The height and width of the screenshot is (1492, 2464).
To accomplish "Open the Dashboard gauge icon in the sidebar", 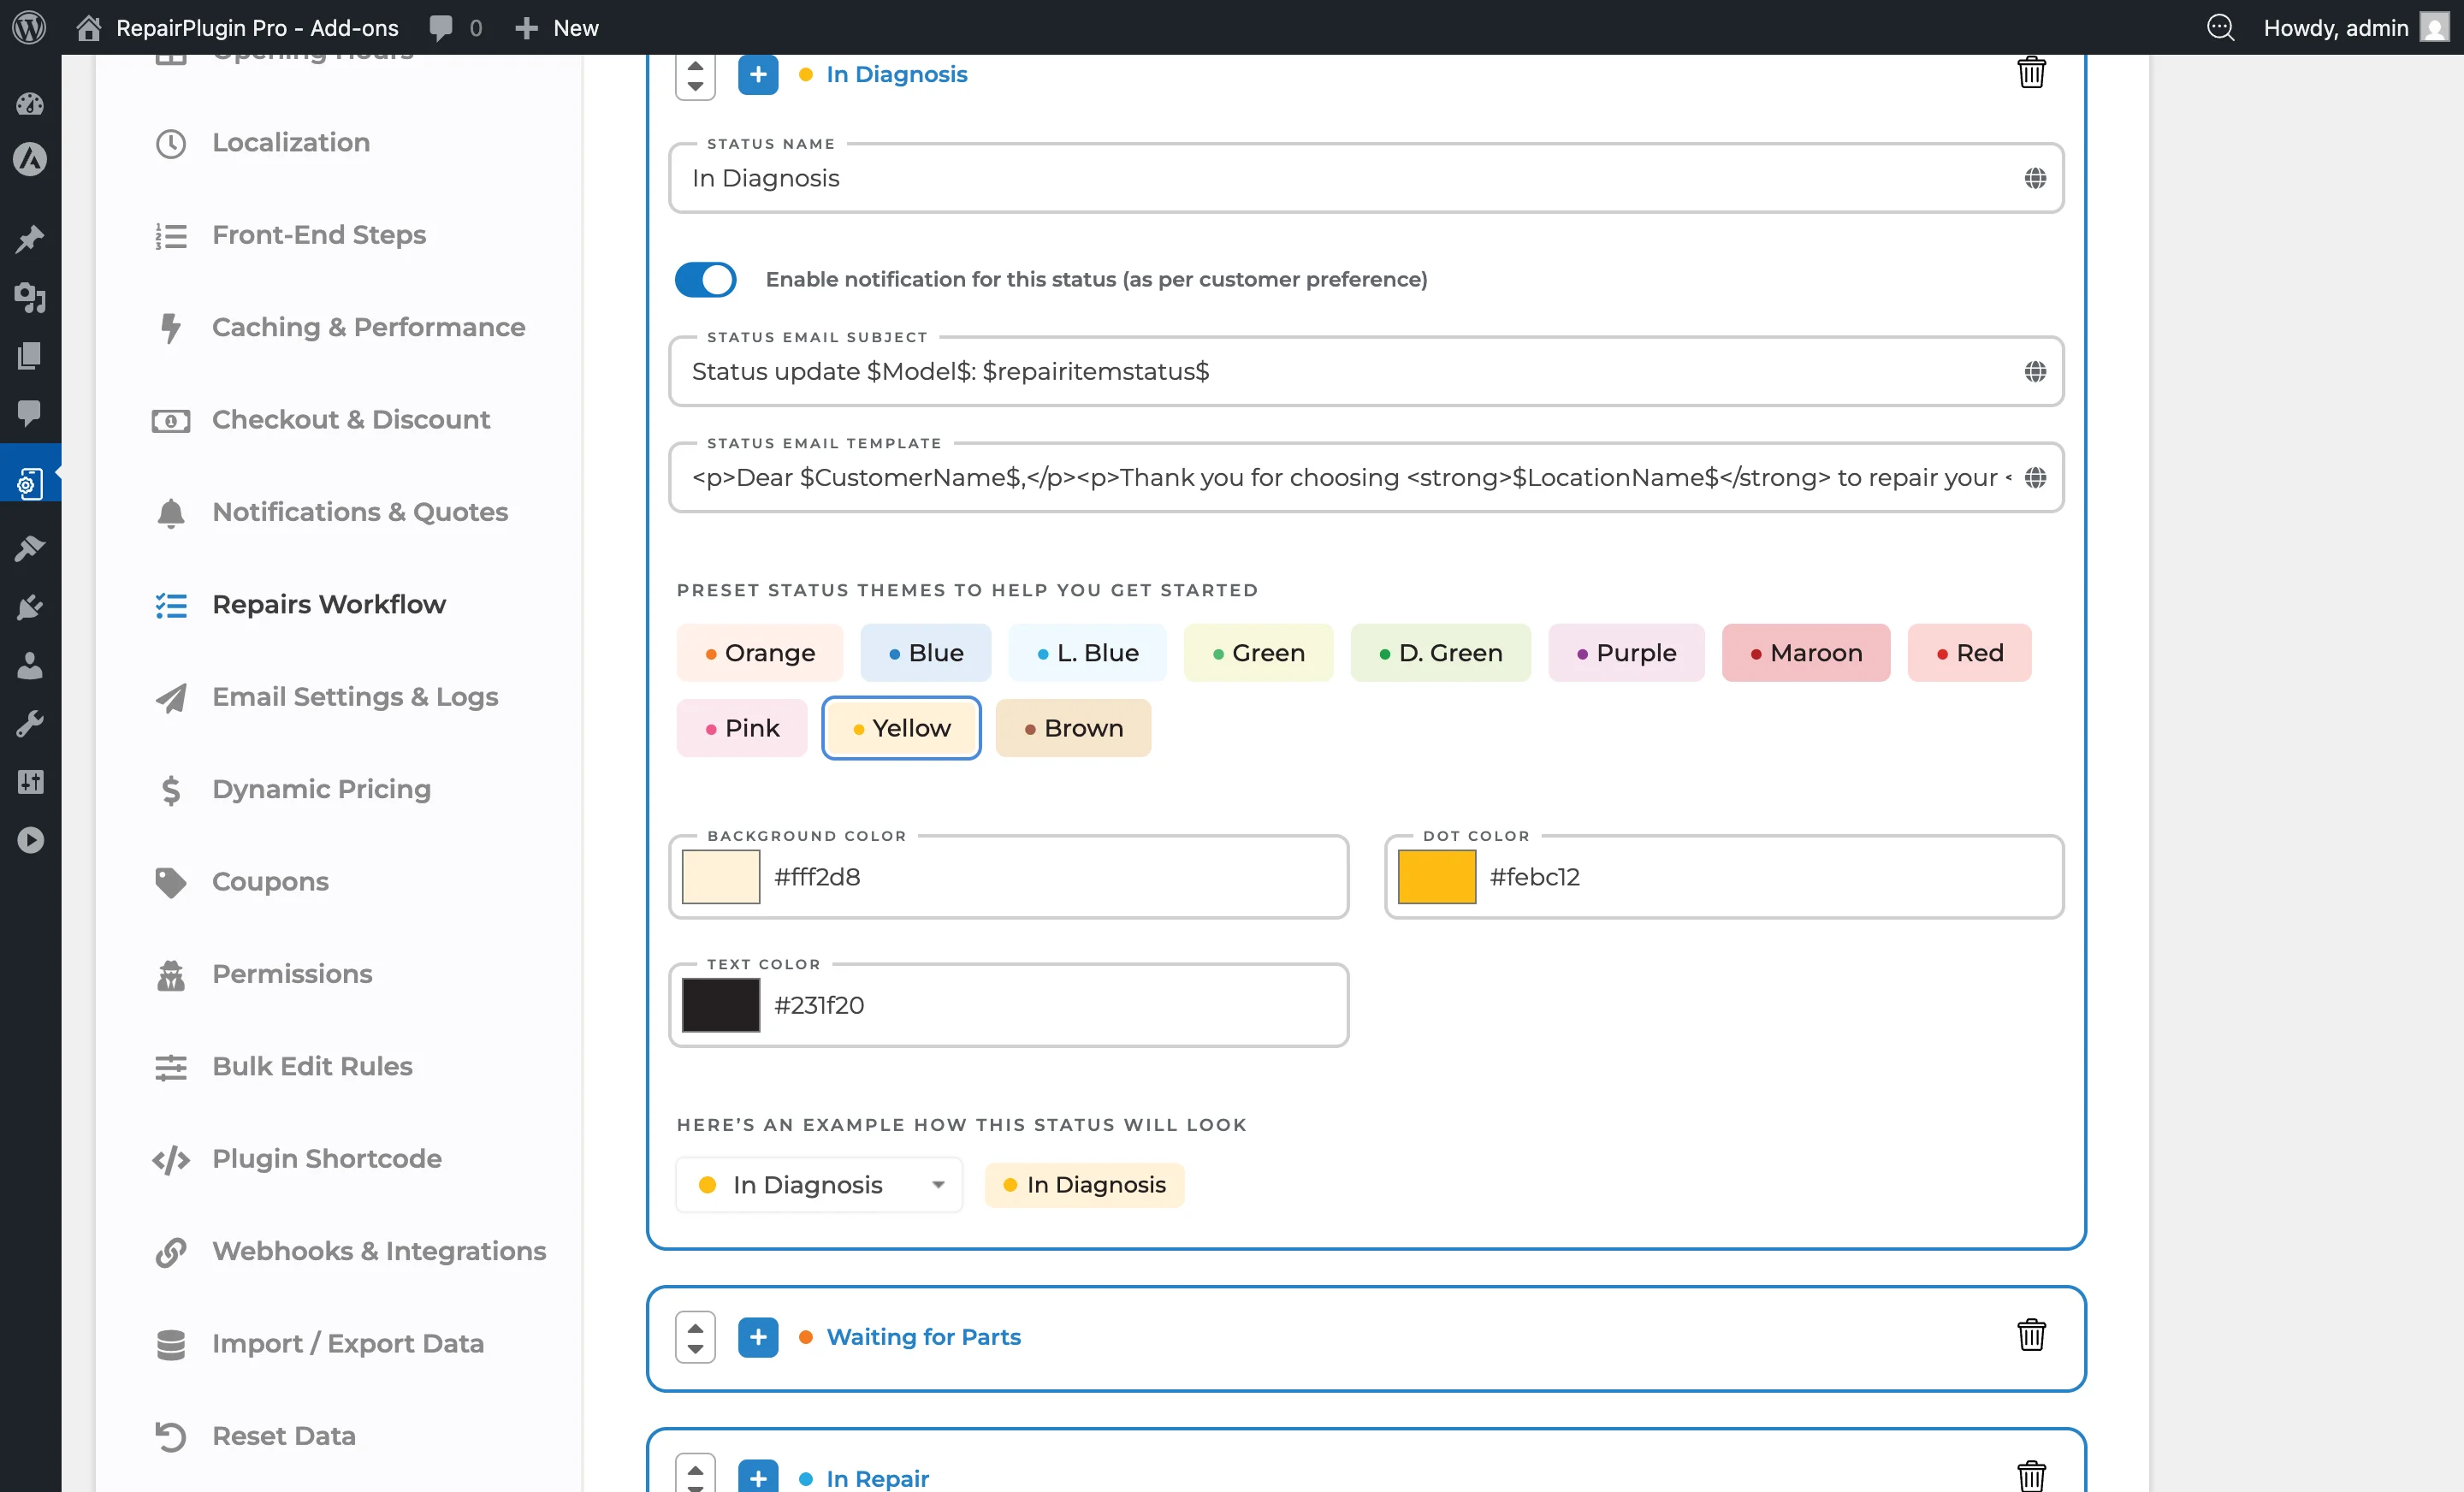I will pyautogui.click(x=30, y=103).
